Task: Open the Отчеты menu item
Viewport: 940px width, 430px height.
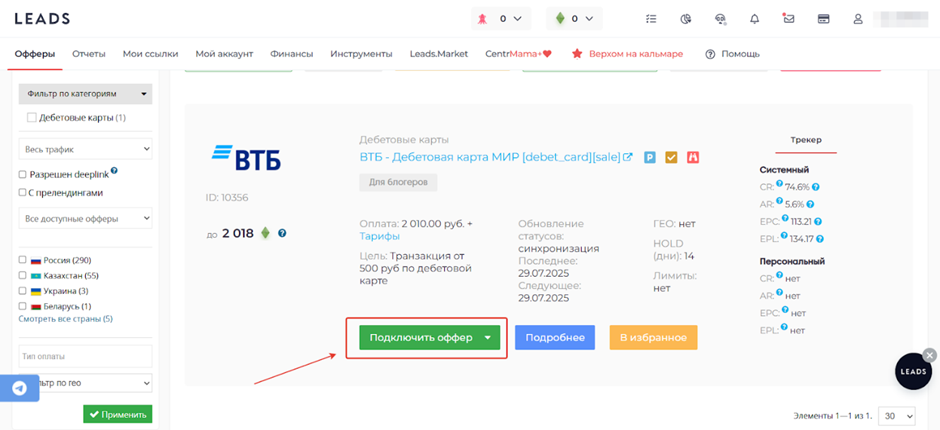Action: (89, 54)
